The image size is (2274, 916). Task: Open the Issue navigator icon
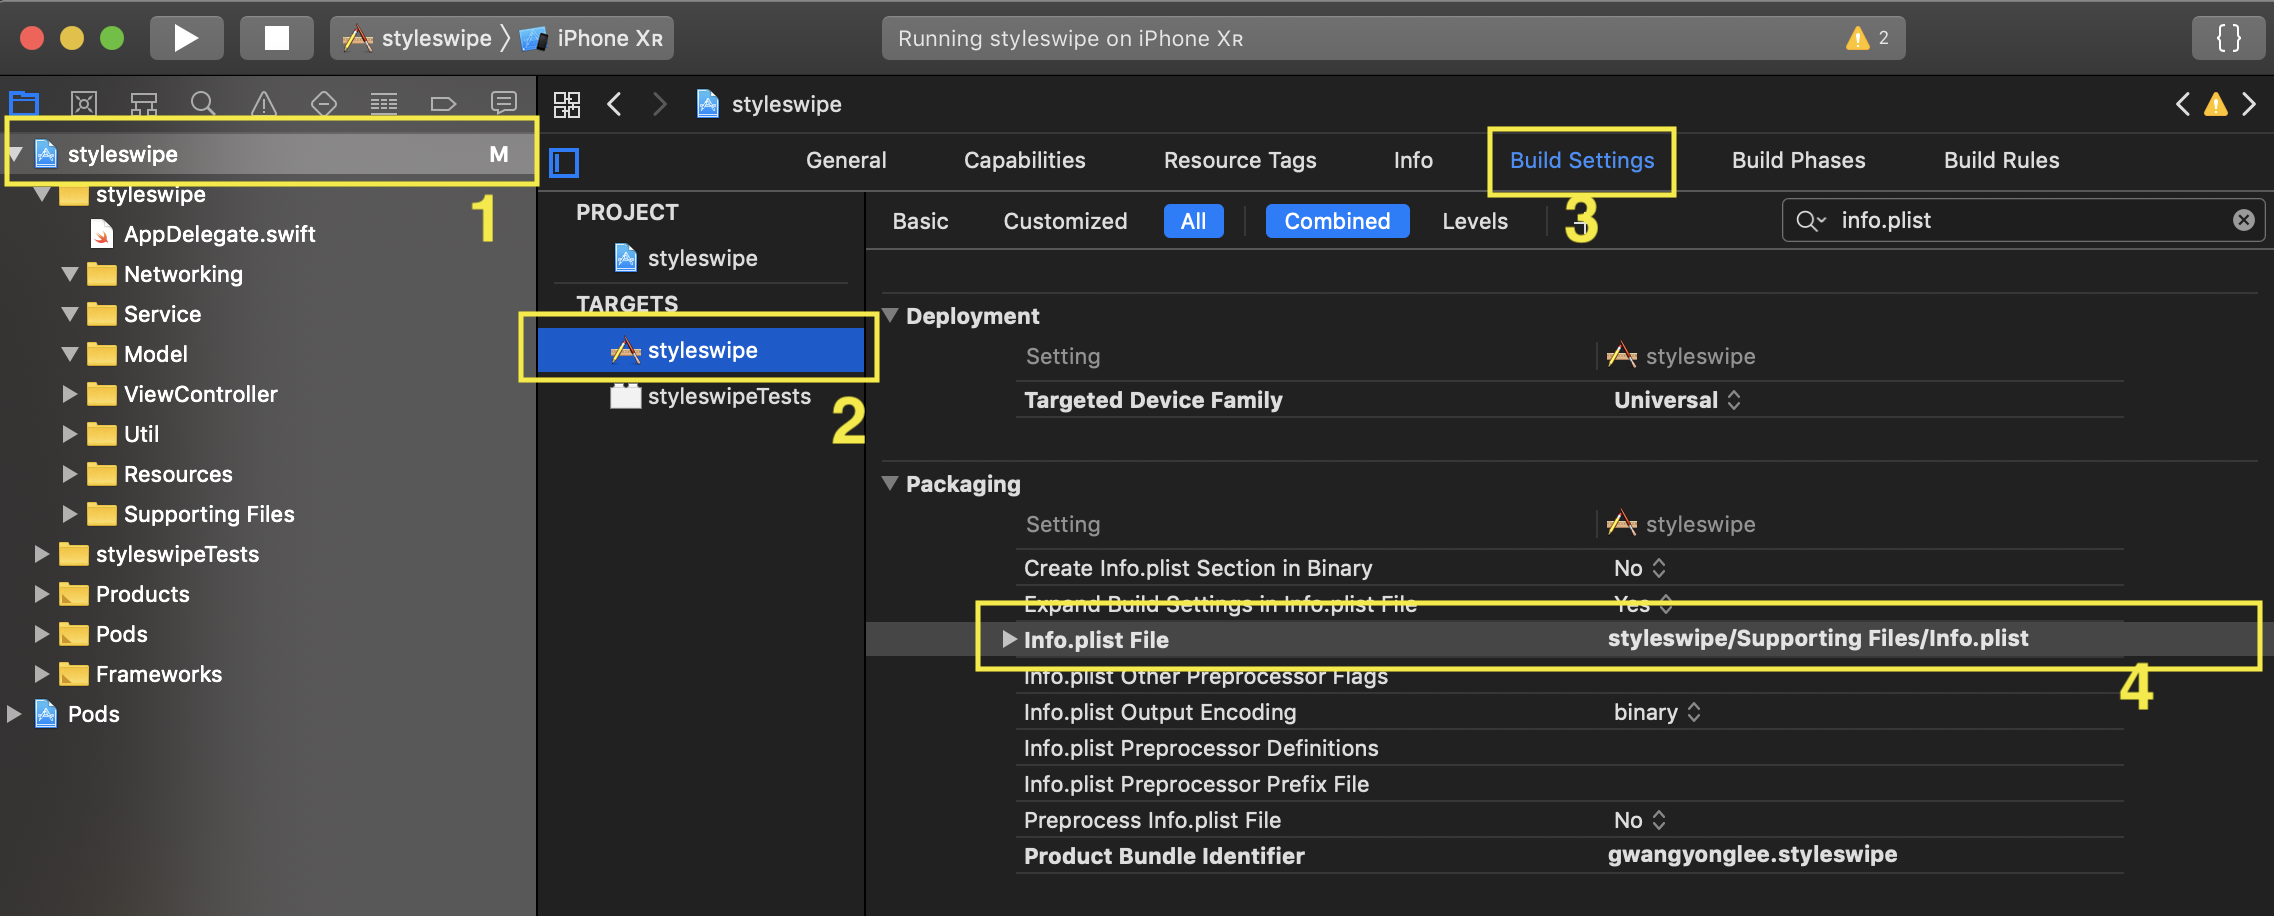(263, 103)
